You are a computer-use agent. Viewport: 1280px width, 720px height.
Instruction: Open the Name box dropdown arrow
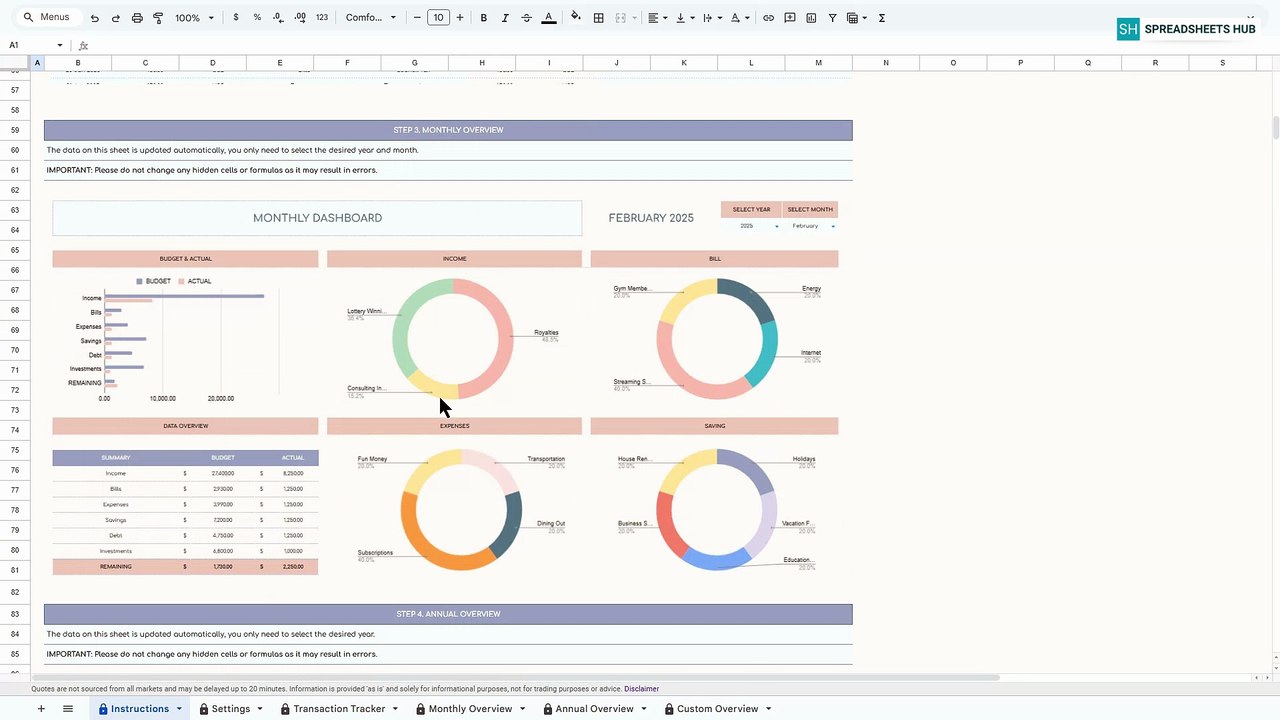(60, 45)
